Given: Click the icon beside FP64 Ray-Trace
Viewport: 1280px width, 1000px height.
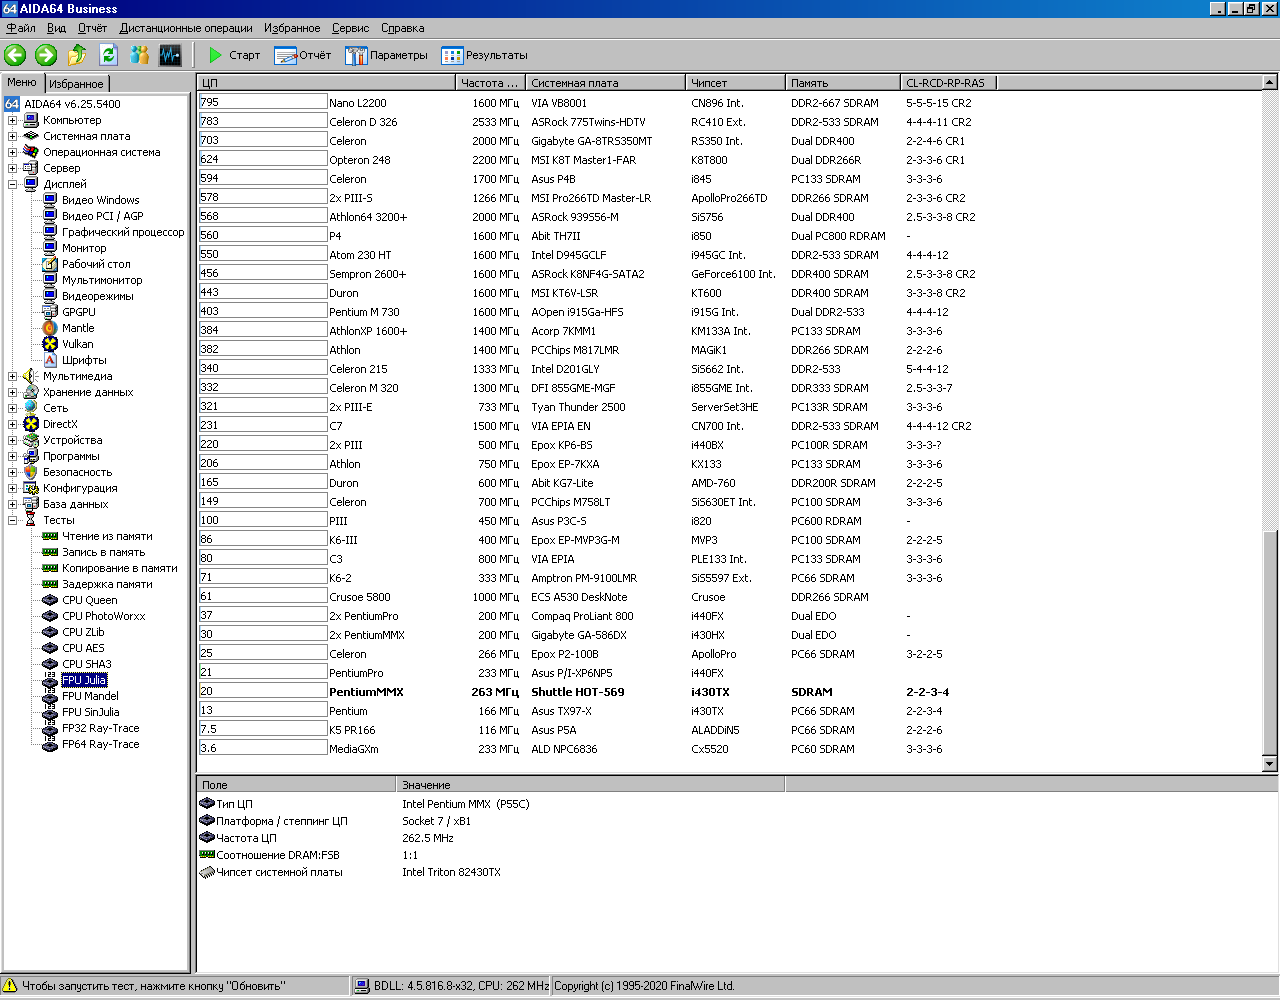Looking at the screenshot, I should pyautogui.click(x=50, y=744).
